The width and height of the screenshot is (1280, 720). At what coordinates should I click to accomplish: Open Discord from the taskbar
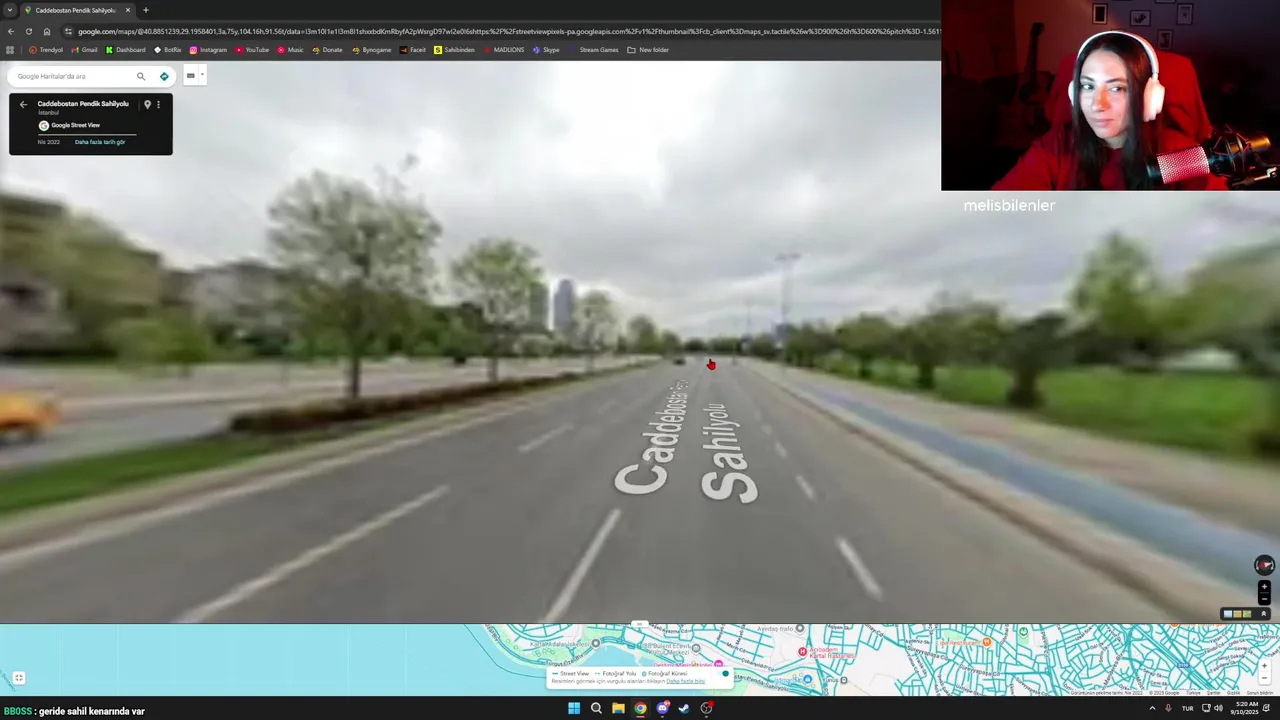(662, 708)
